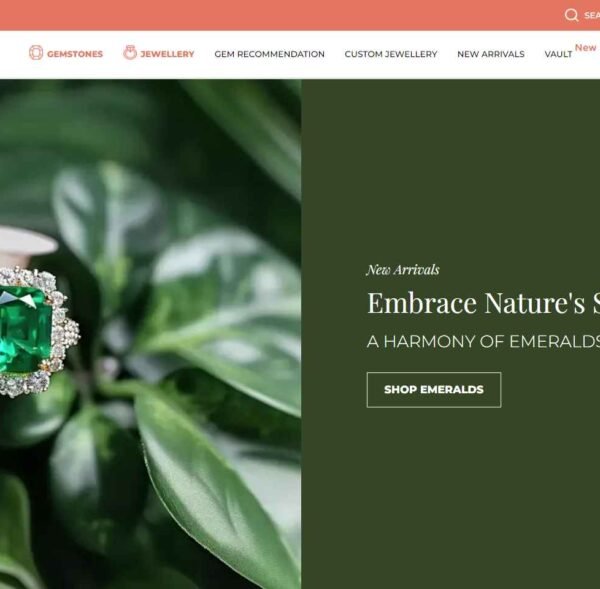Viewport: 600px width, 589px height.
Task: Click the Embrace Nature's headline
Action: (483, 303)
